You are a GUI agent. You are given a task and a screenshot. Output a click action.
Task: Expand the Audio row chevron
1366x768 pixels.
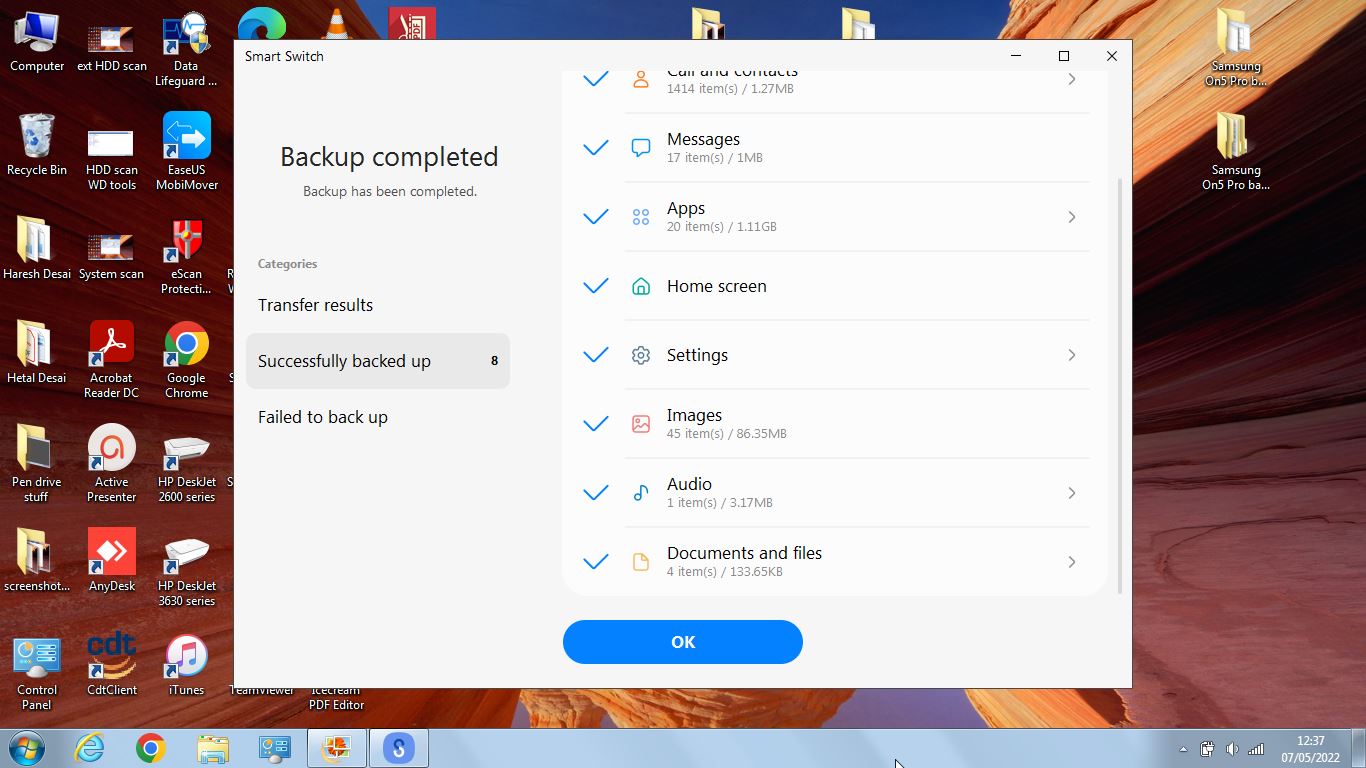tap(1072, 493)
